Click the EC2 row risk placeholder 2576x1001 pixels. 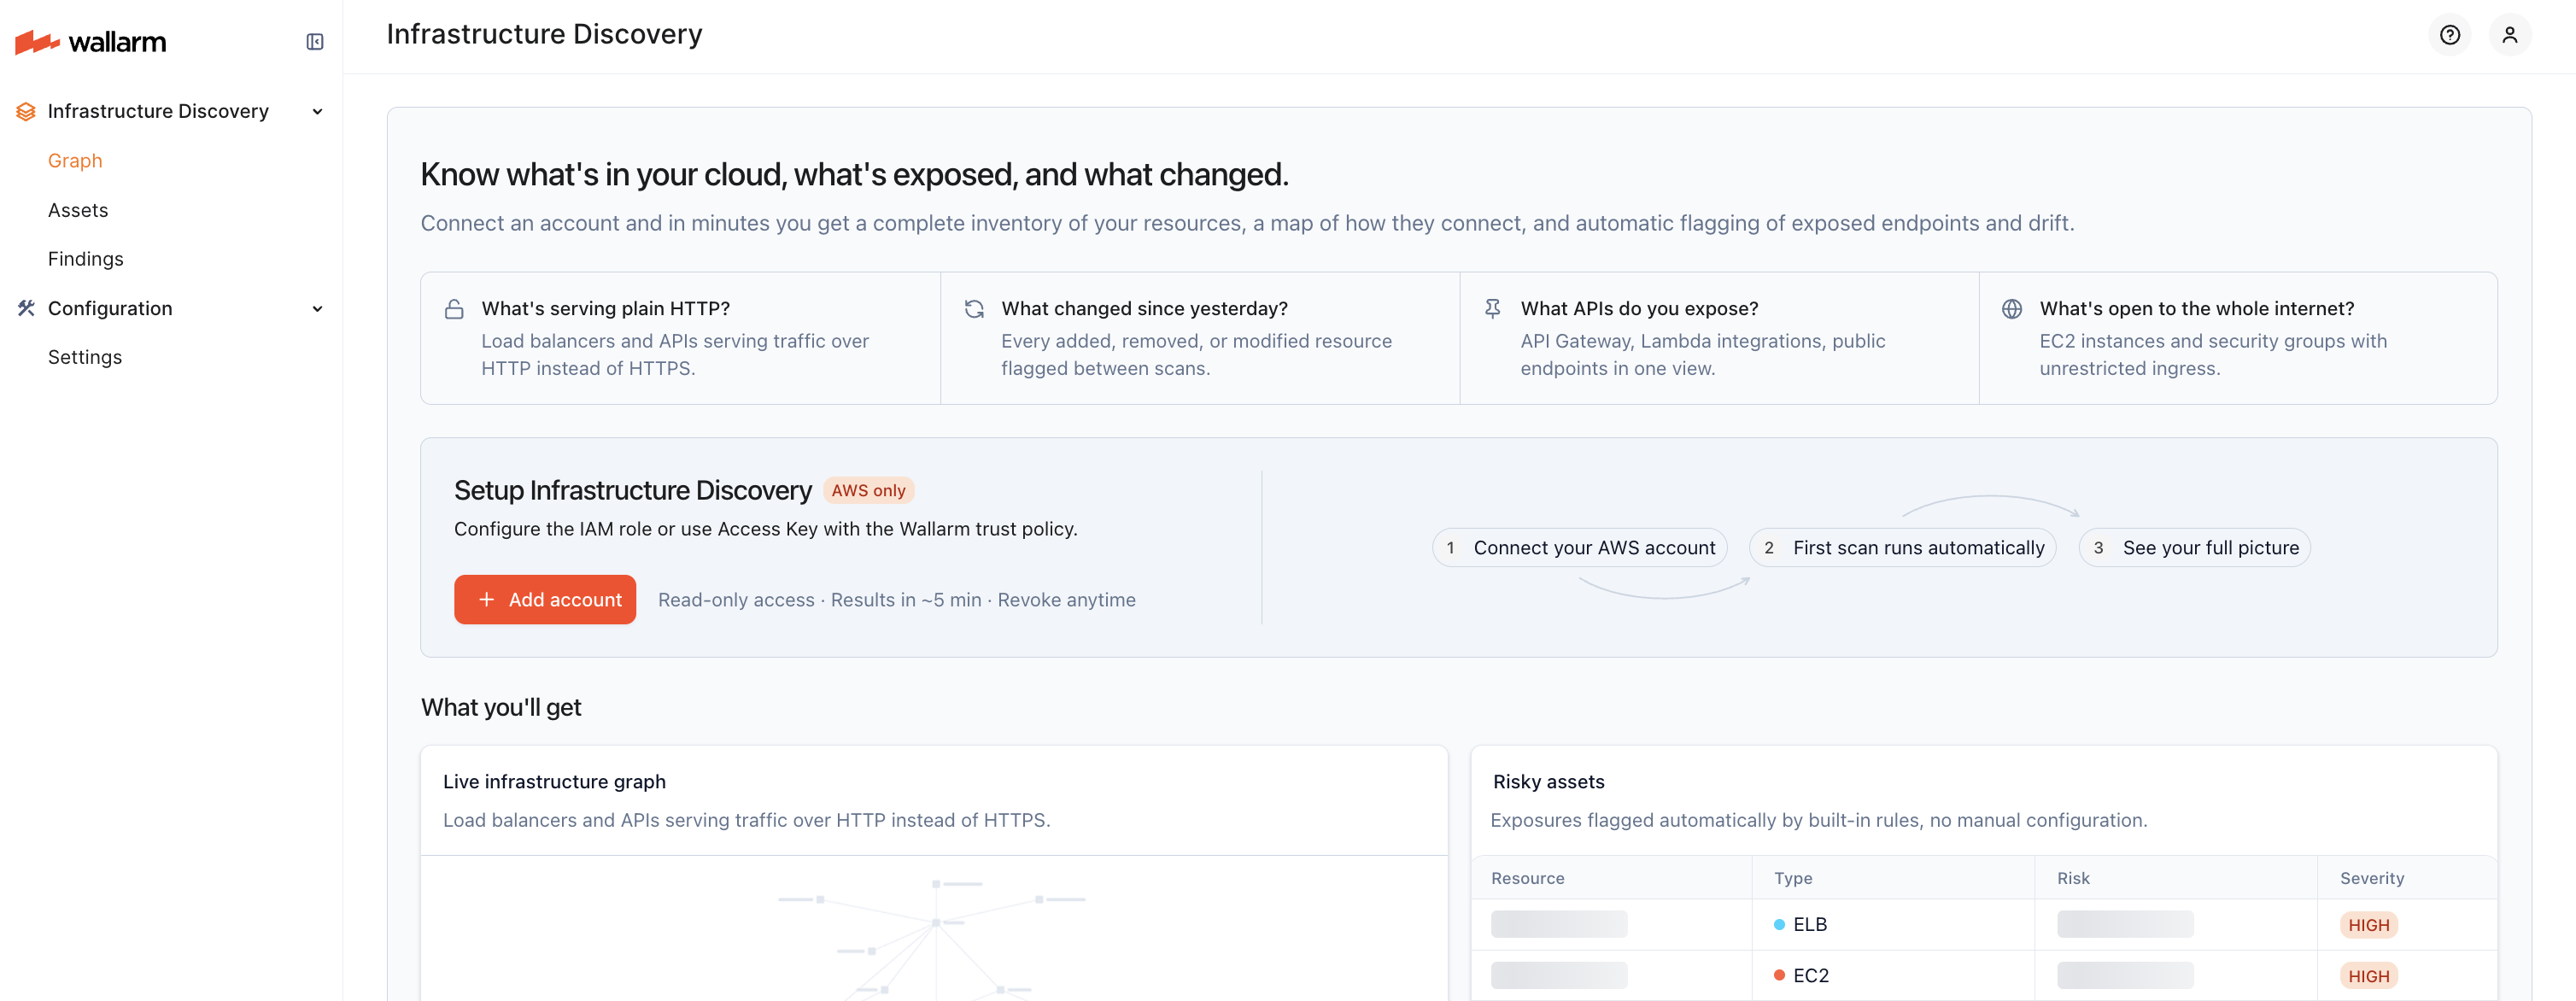point(2124,975)
